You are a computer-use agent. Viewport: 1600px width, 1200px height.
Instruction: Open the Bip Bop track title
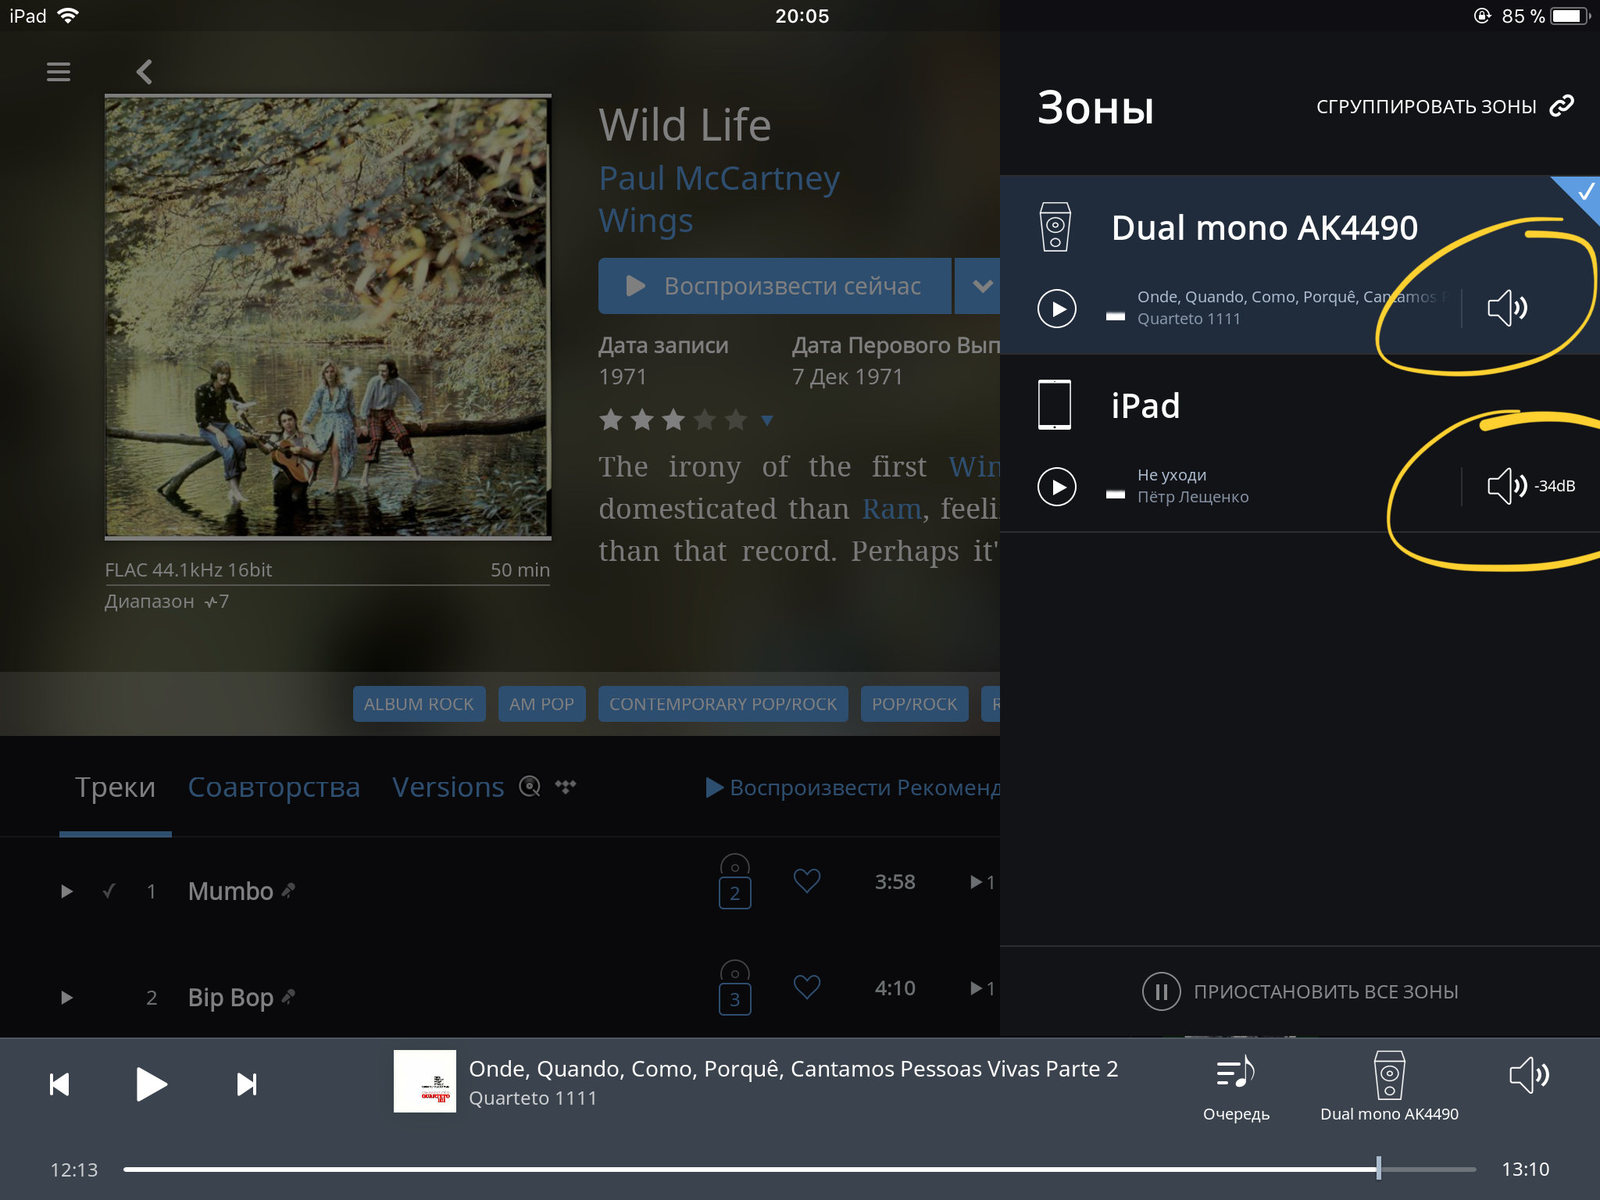pos(231,997)
